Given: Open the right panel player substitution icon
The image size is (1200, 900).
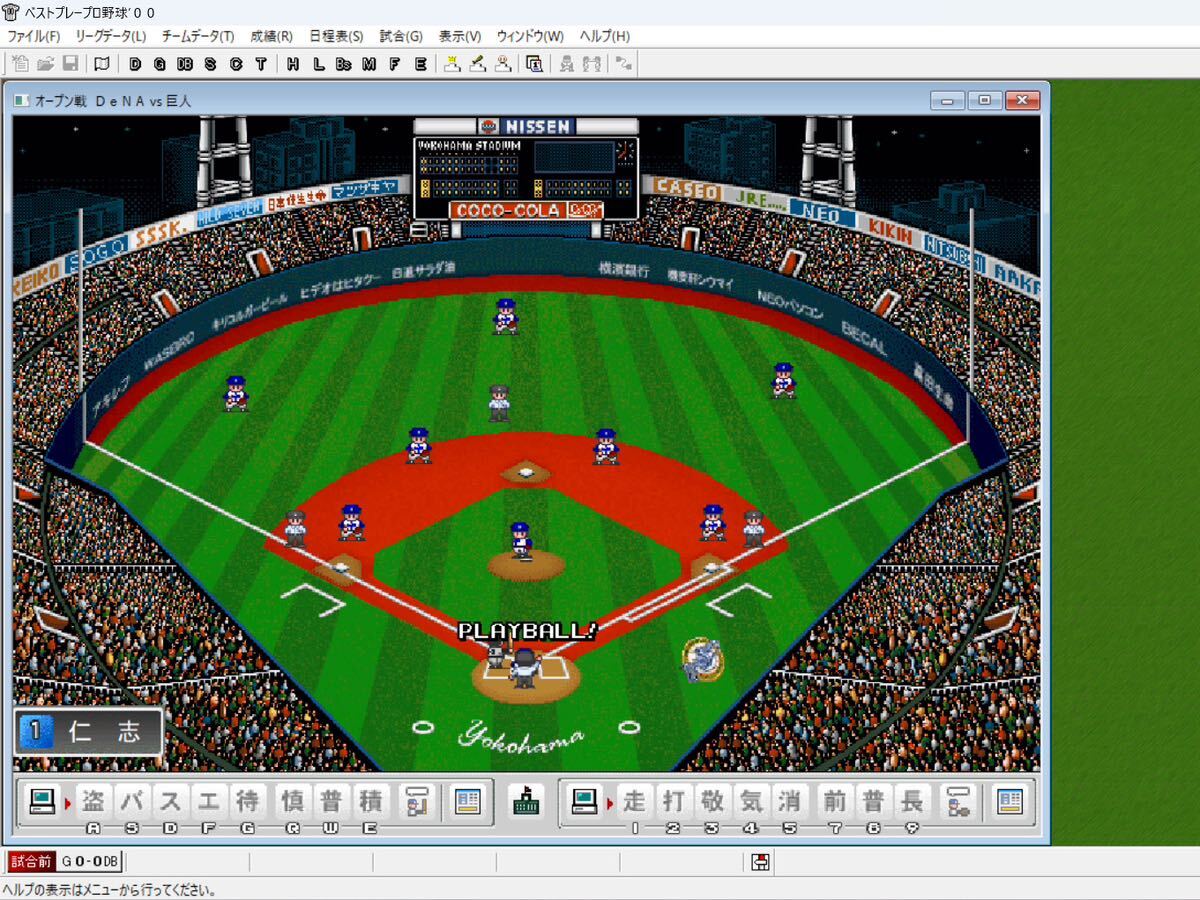Looking at the screenshot, I should coord(957,801).
